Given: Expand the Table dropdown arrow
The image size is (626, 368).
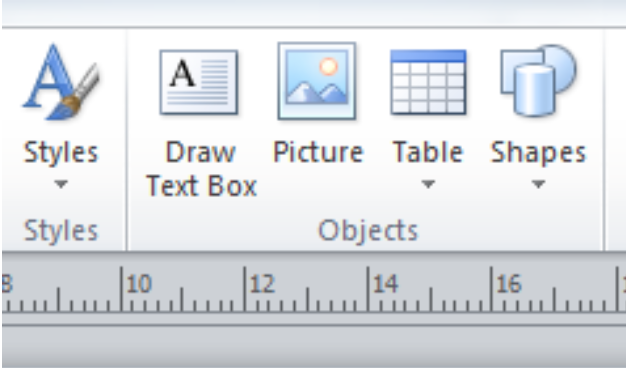Looking at the screenshot, I should click(428, 184).
